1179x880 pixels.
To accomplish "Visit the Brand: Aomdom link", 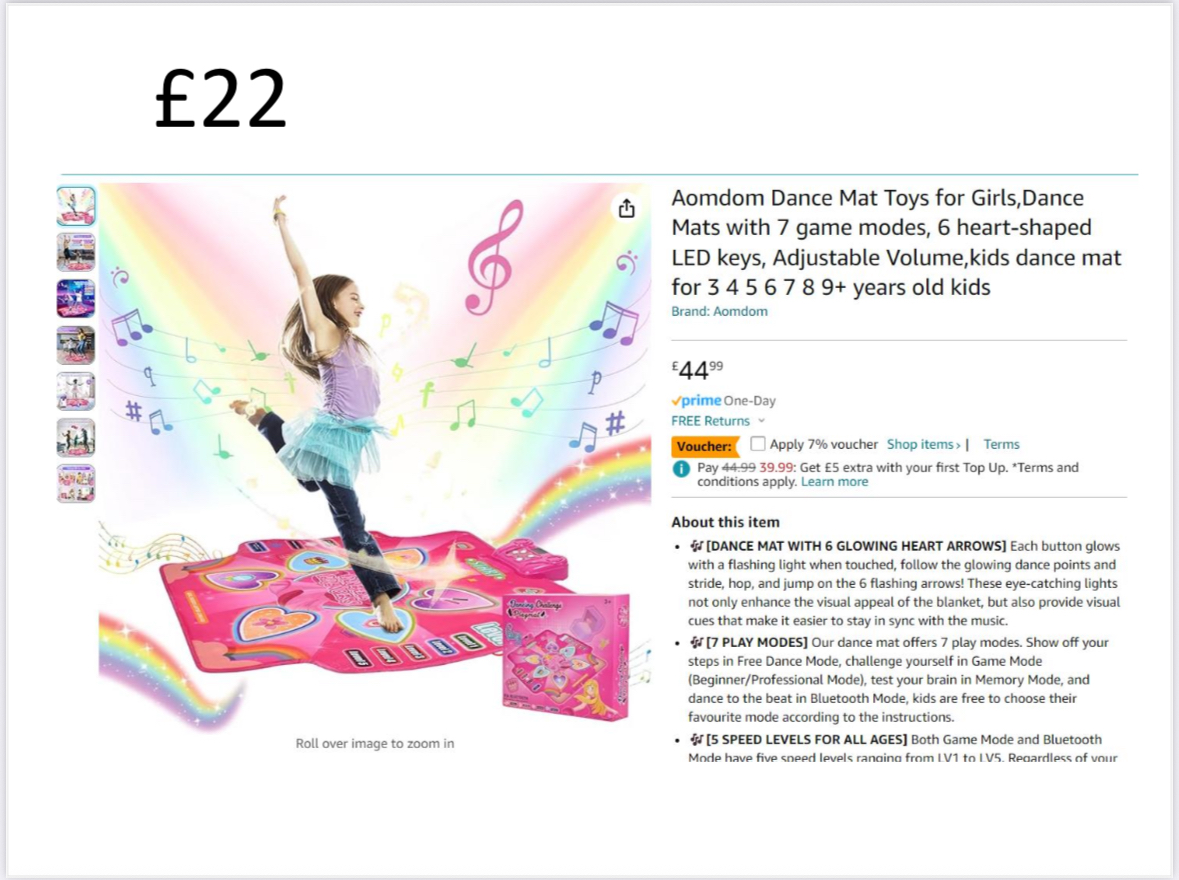I will pyautogui.click(x=719, y=311).
